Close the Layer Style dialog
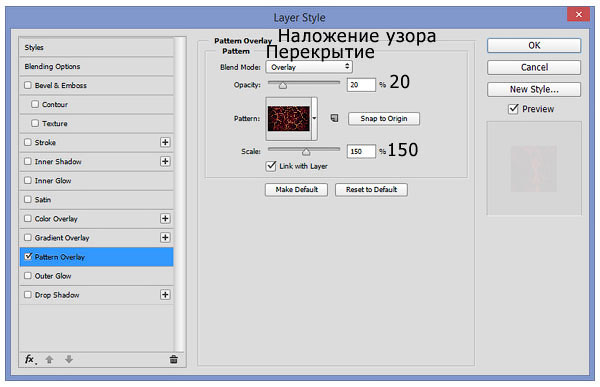This screenshot has height=387, width=600. (x=578, y=15)
